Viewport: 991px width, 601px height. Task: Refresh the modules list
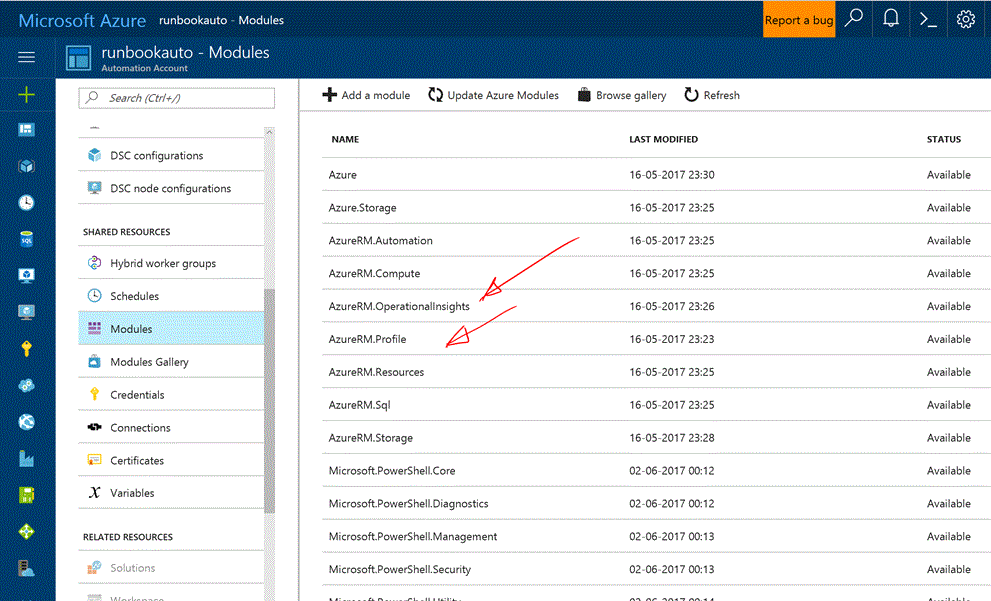712,95
